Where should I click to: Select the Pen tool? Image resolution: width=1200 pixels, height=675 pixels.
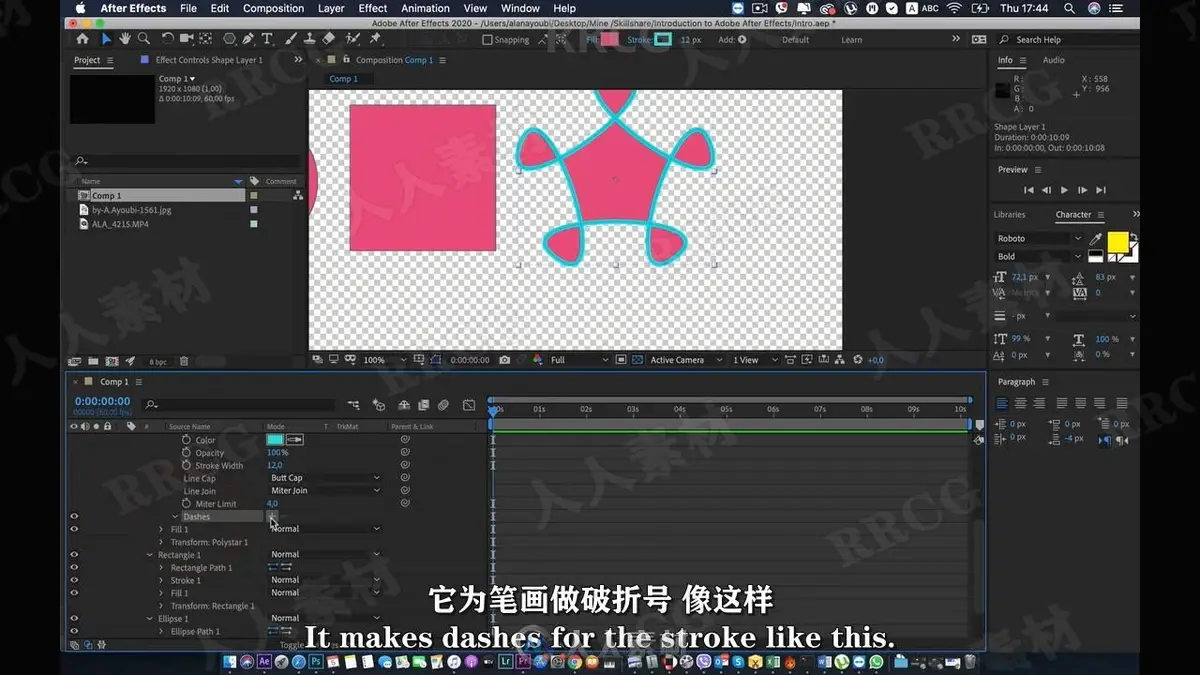(250, 39)
